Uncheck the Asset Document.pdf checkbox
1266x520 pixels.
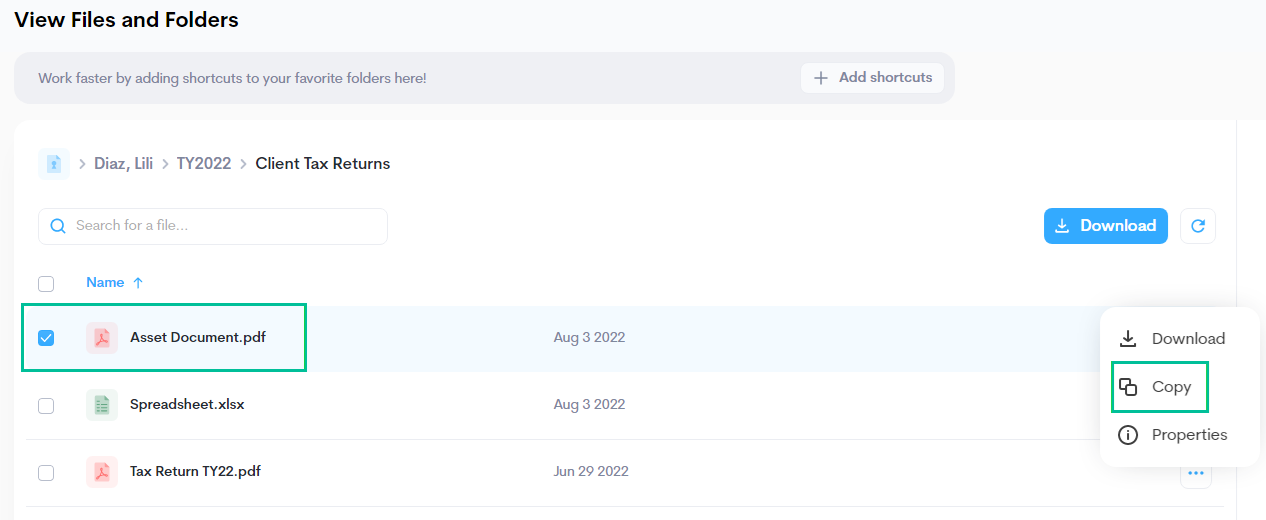click(x=46, y=338)
